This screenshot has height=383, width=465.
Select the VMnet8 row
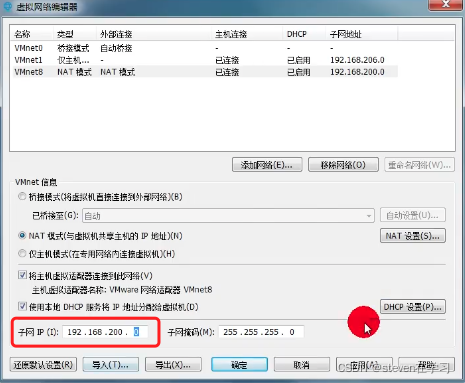point(205,72)
